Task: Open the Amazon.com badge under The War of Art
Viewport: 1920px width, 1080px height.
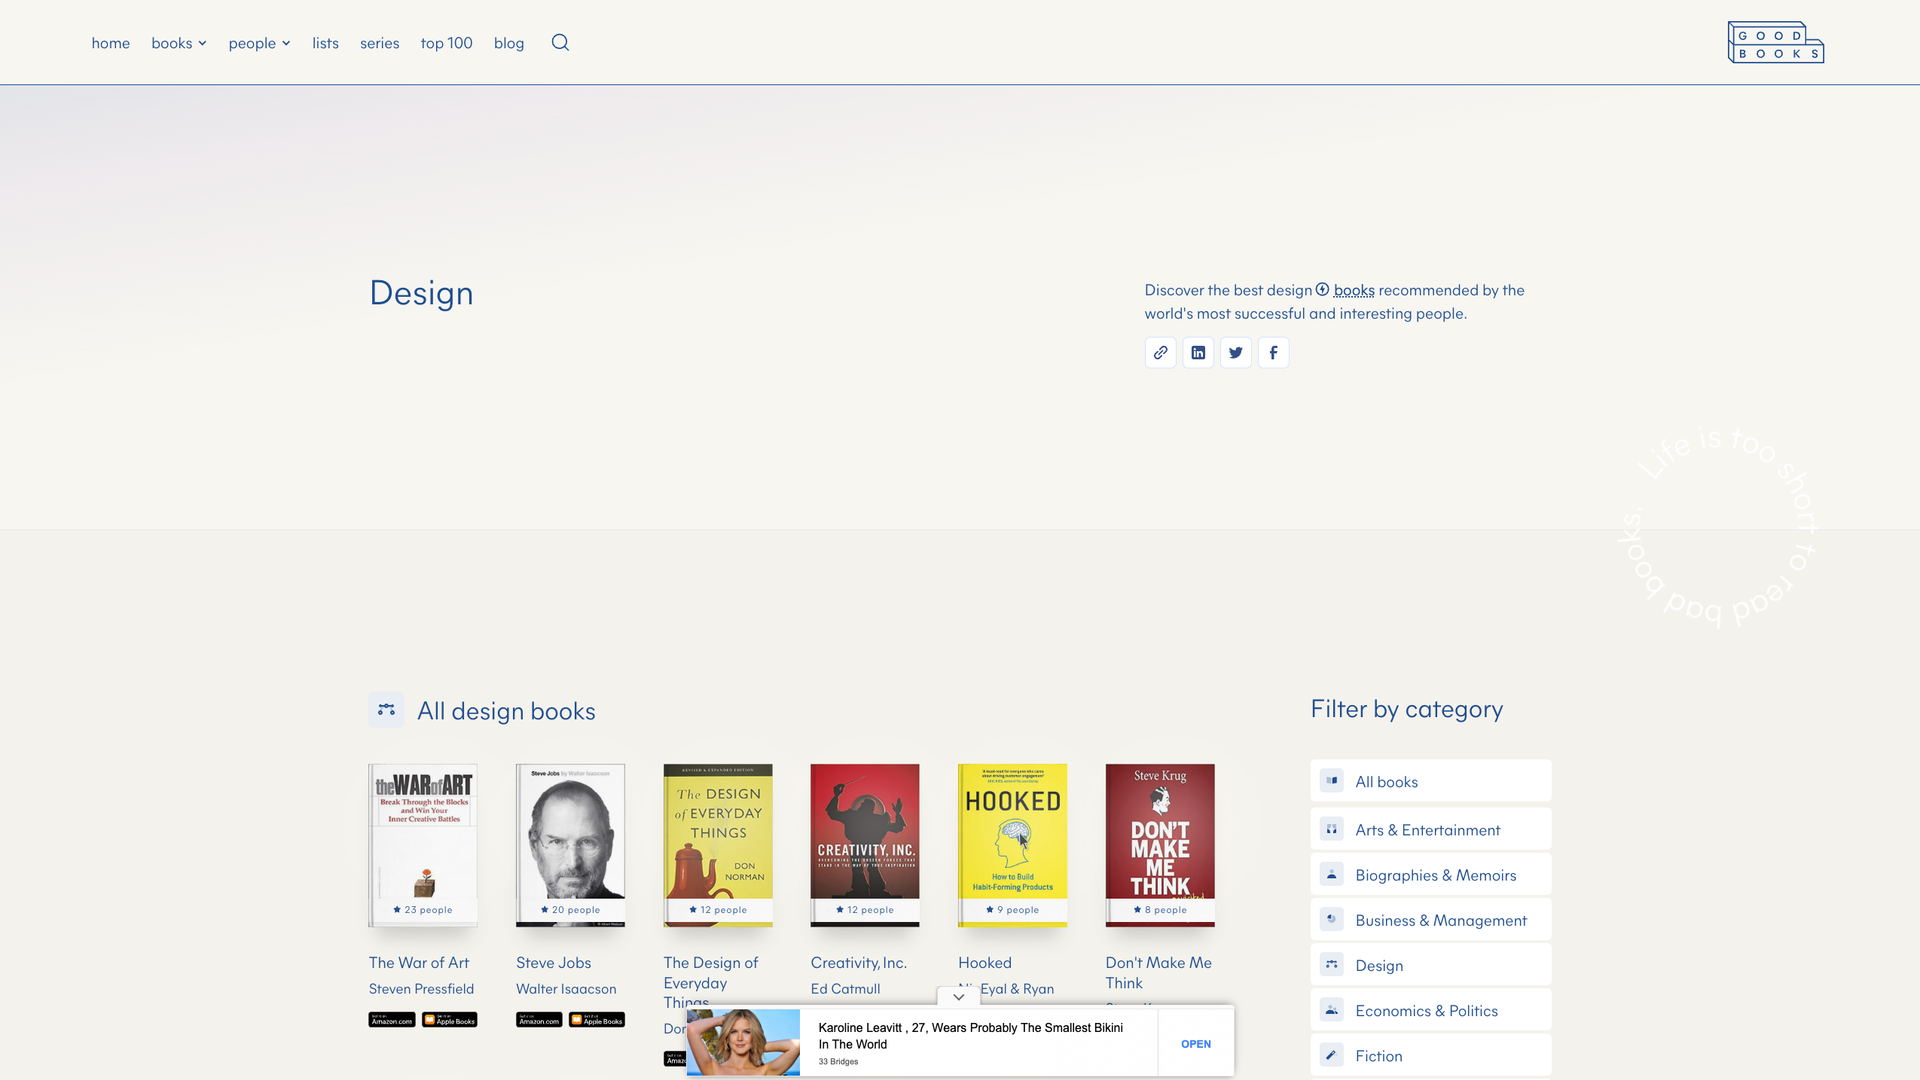Action: point(391,1020)
